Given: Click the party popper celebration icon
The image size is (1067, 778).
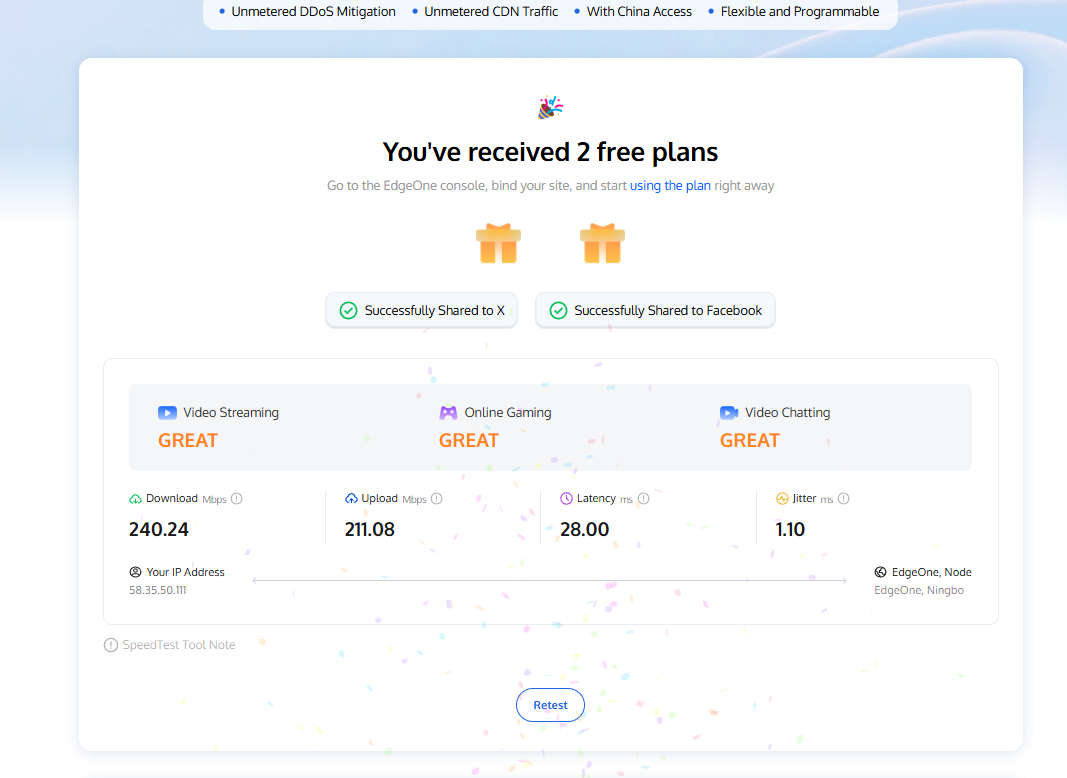Looking at the screenshot, I should click(x=551, y=108).
